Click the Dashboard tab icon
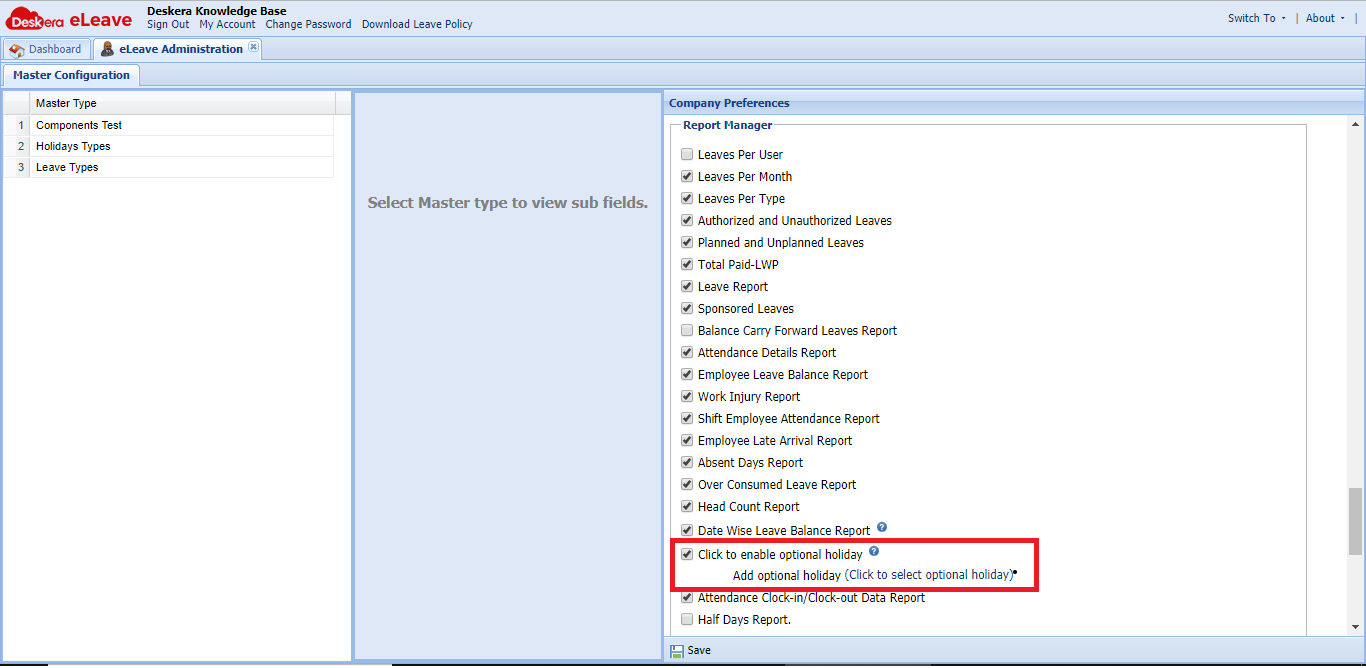 coord(17,49)
